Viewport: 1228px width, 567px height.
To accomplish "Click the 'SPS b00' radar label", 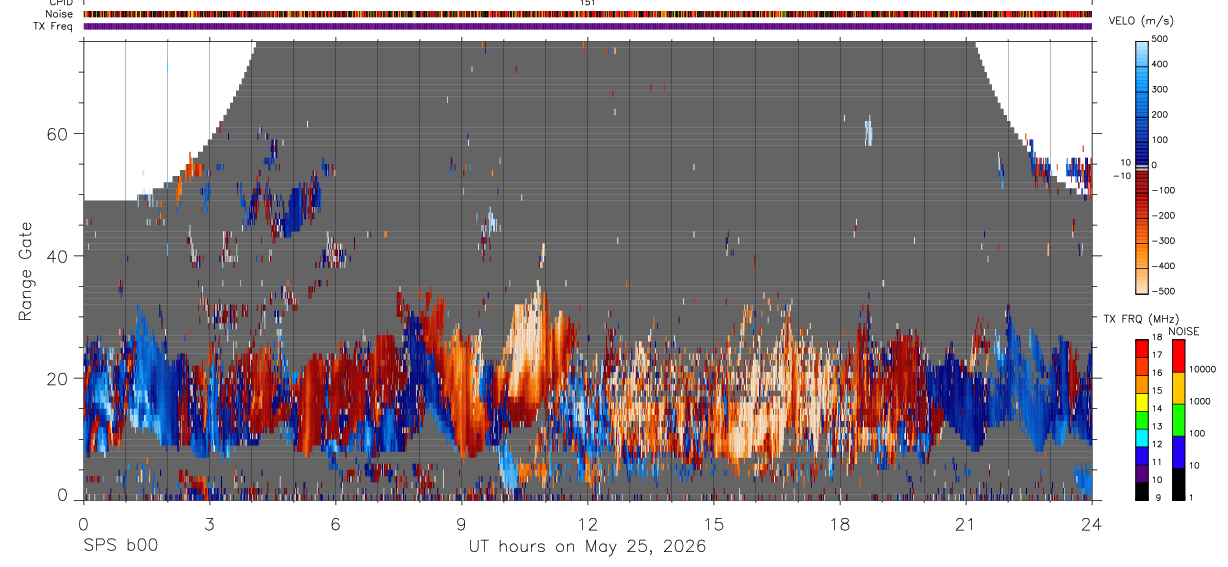I will 120,547.
